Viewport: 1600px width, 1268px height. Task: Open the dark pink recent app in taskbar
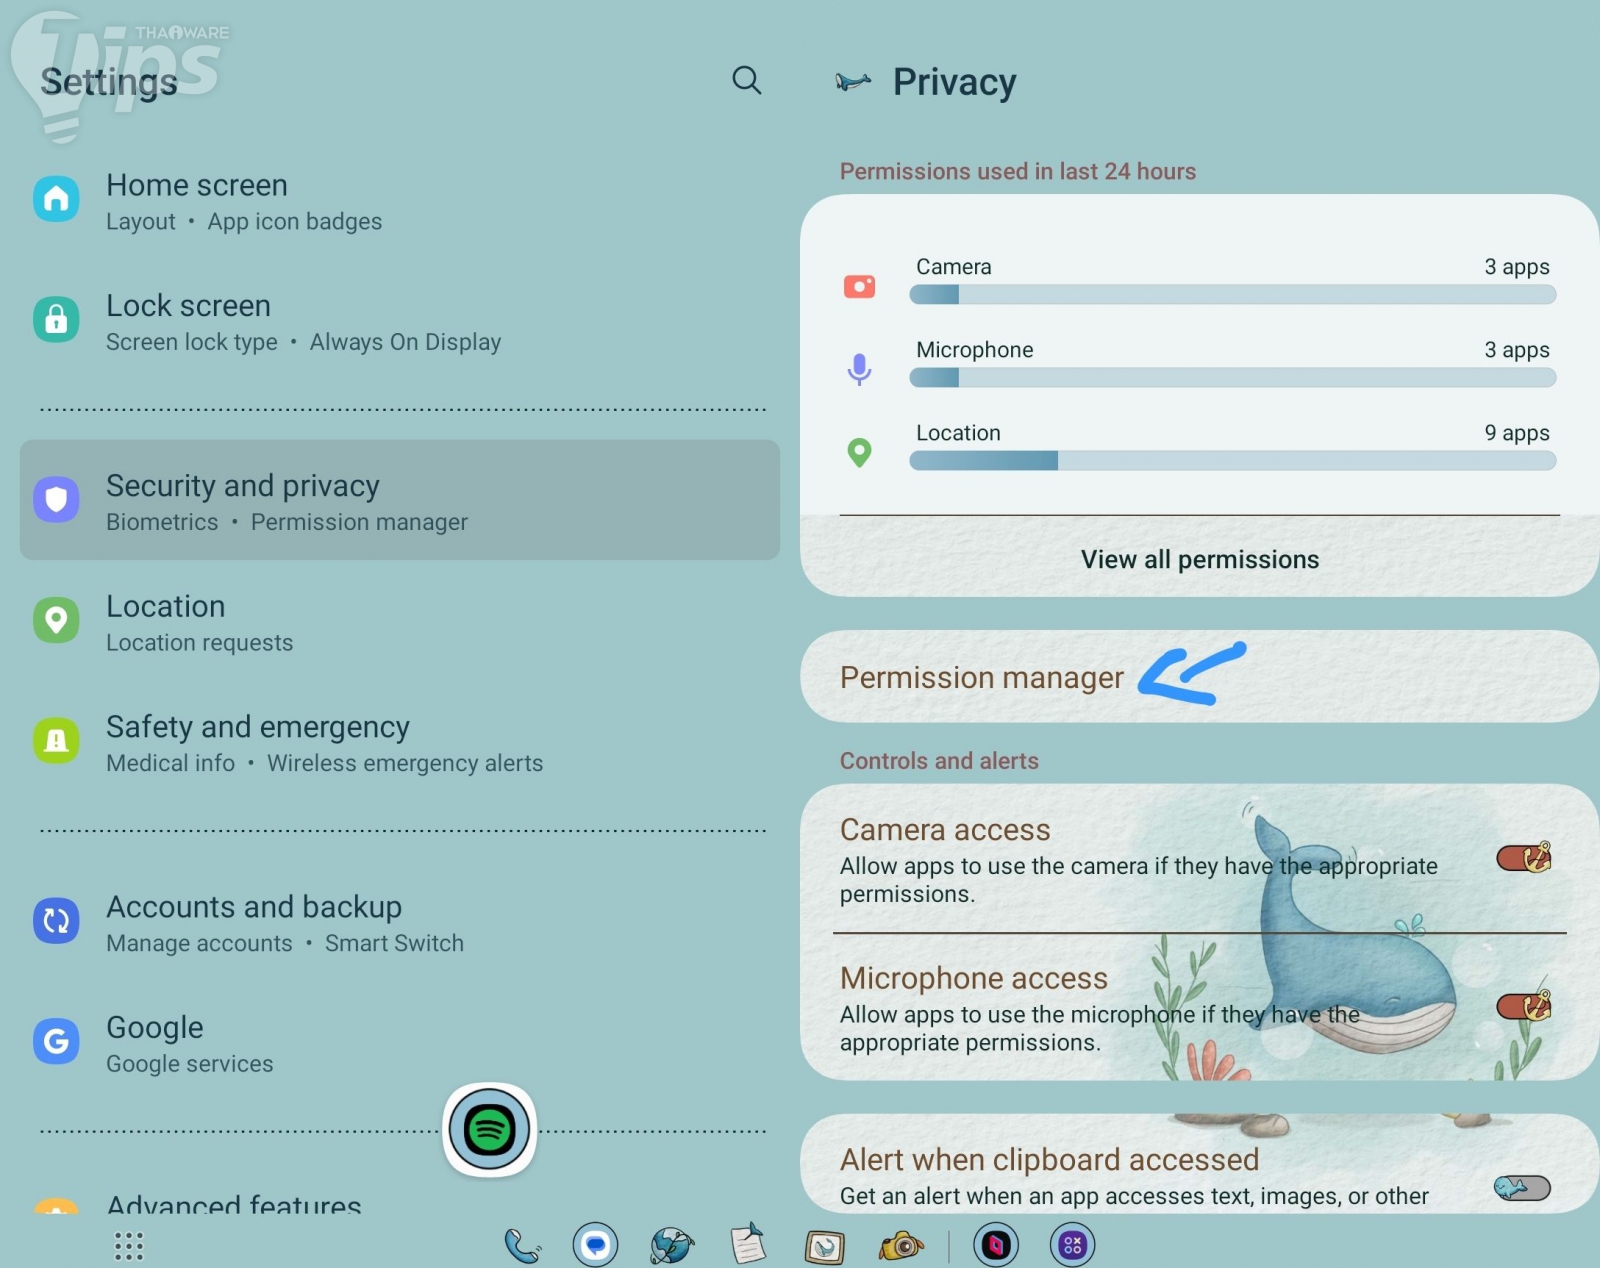pyautogui.click(x=996, y=1246)
